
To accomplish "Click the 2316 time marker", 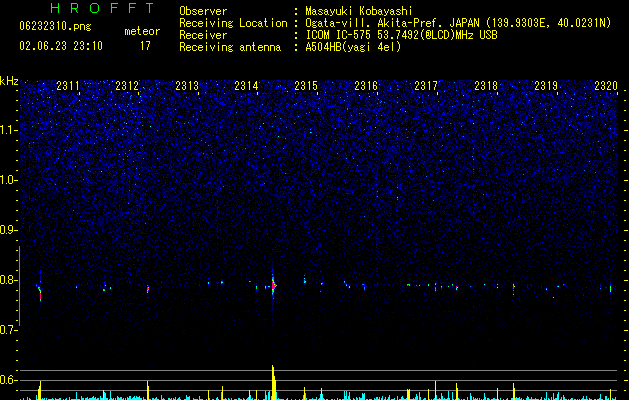I will pyautogui.click(x=366, y=86).
